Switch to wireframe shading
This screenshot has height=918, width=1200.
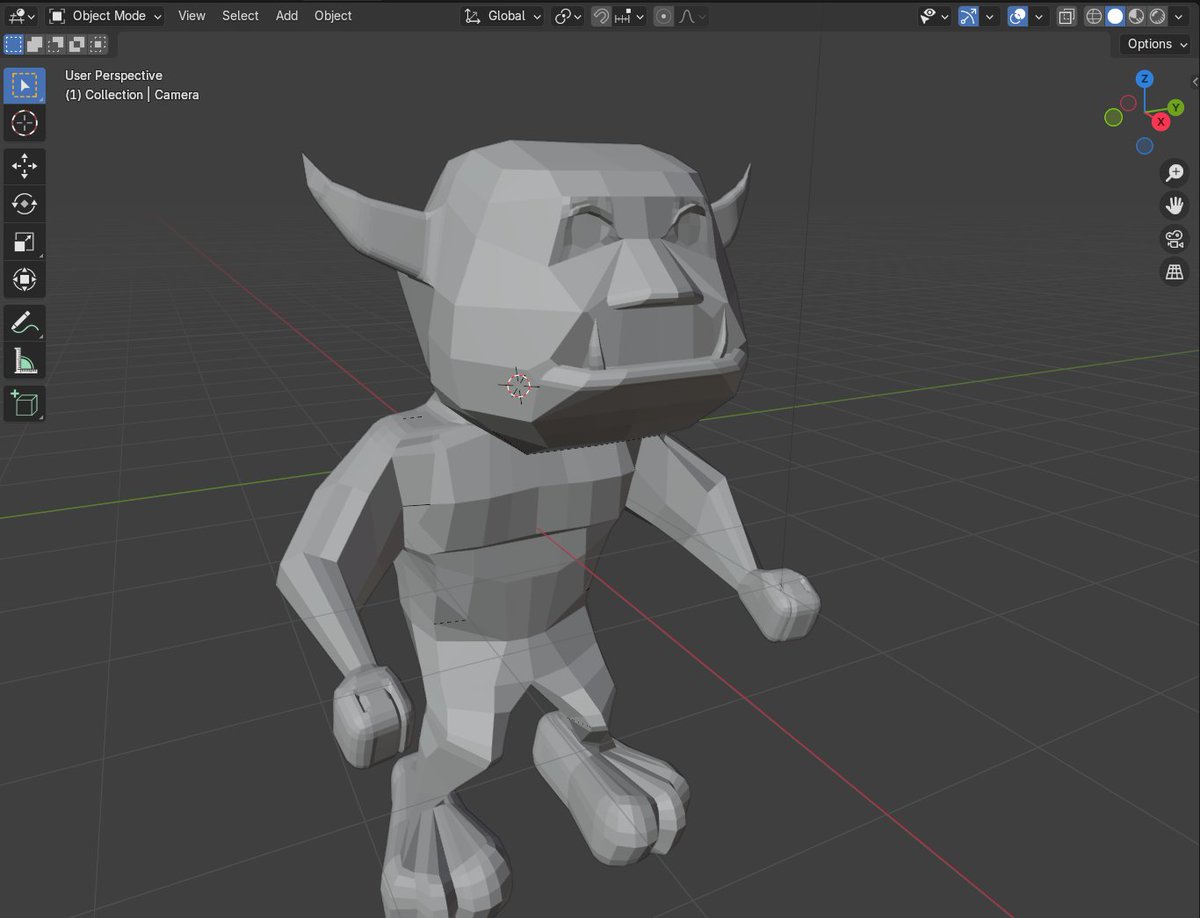coord(1093,16)
